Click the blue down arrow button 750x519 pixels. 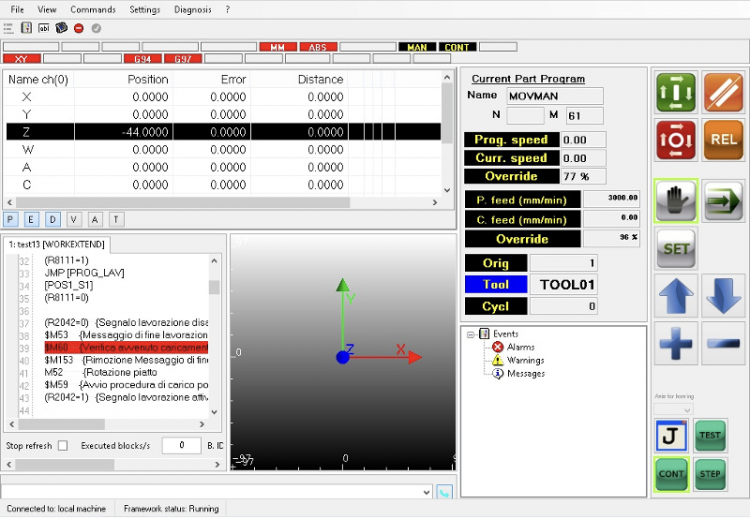[723, 297]
